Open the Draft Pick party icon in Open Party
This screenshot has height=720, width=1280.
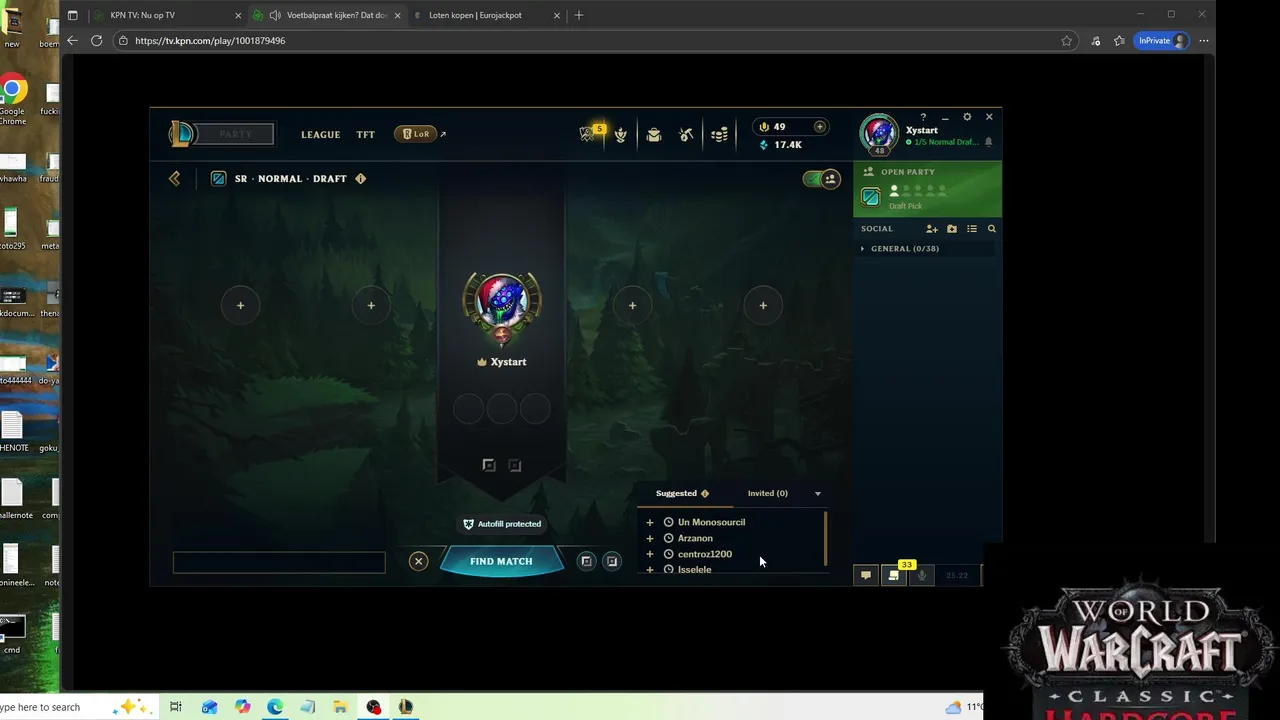click(x=871, y=197)
